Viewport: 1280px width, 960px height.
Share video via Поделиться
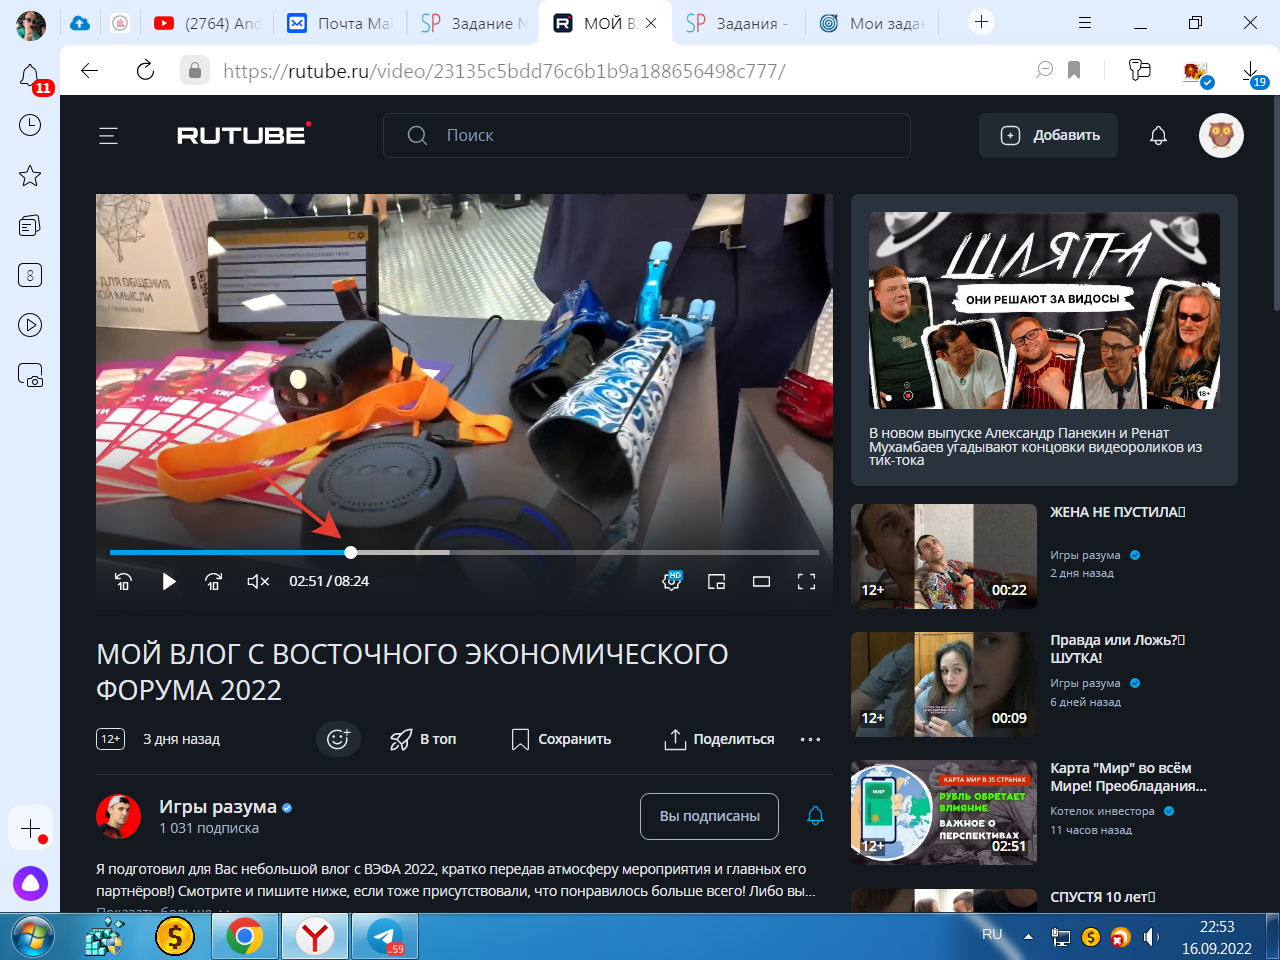point(719,739)
